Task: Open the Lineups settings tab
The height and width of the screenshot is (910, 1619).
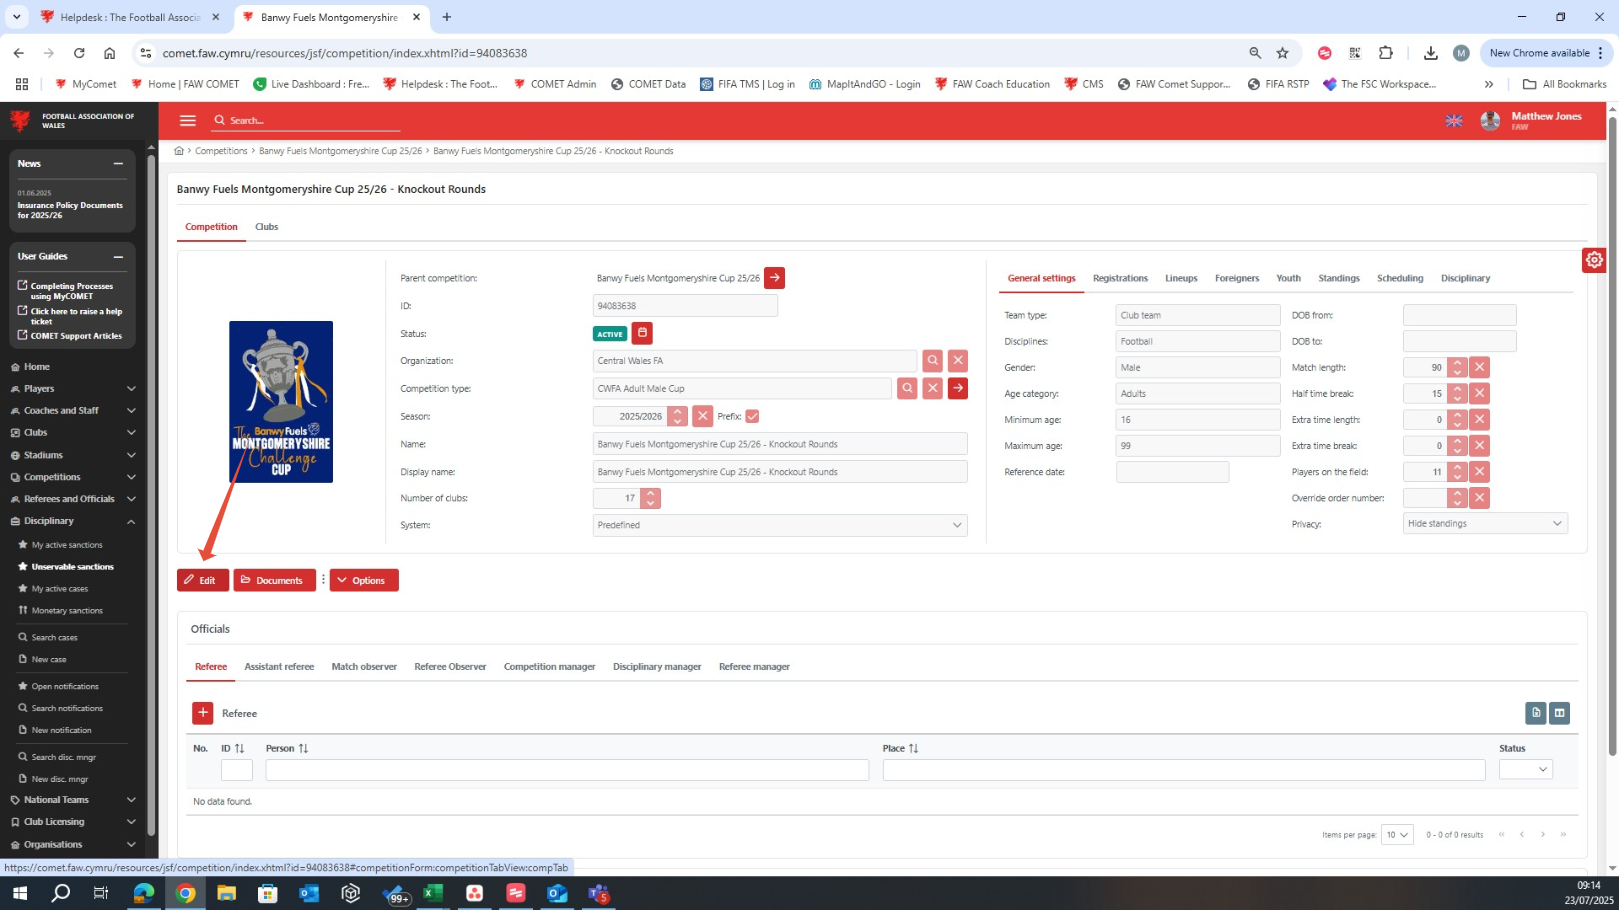Action: pos(1181,278)
